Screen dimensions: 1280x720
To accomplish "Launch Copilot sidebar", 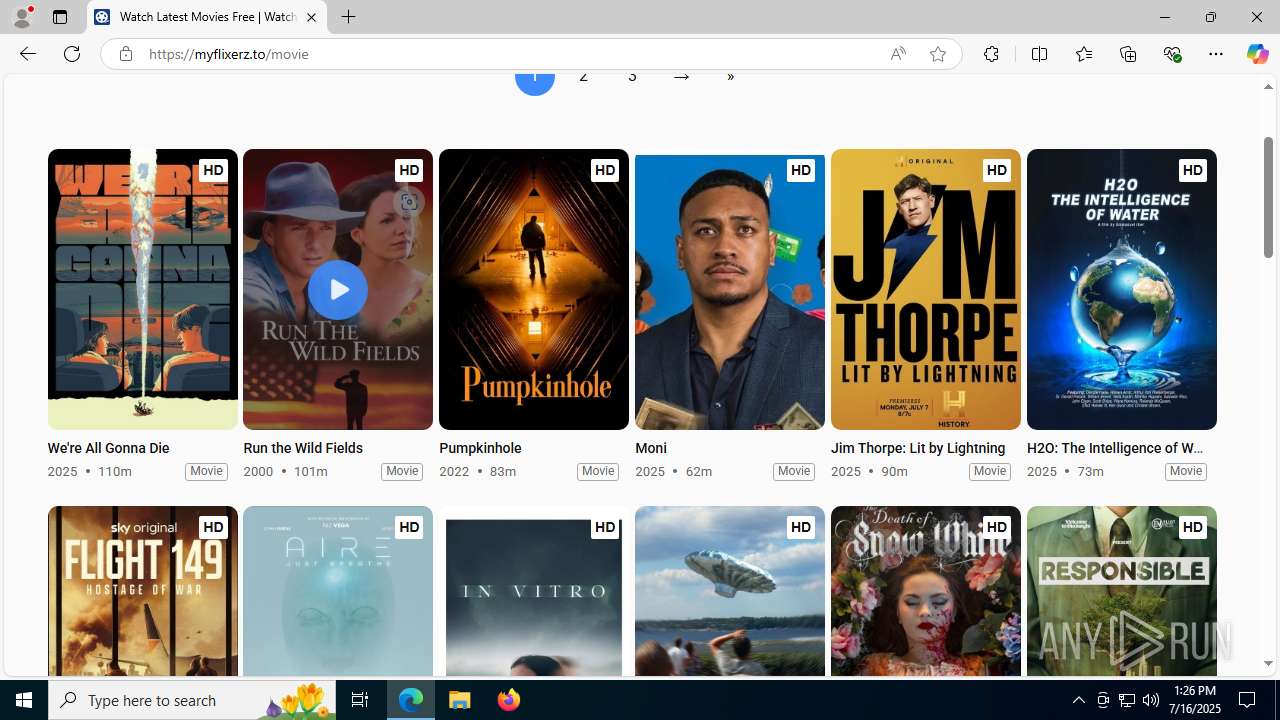I will [x=1257, y=54].
